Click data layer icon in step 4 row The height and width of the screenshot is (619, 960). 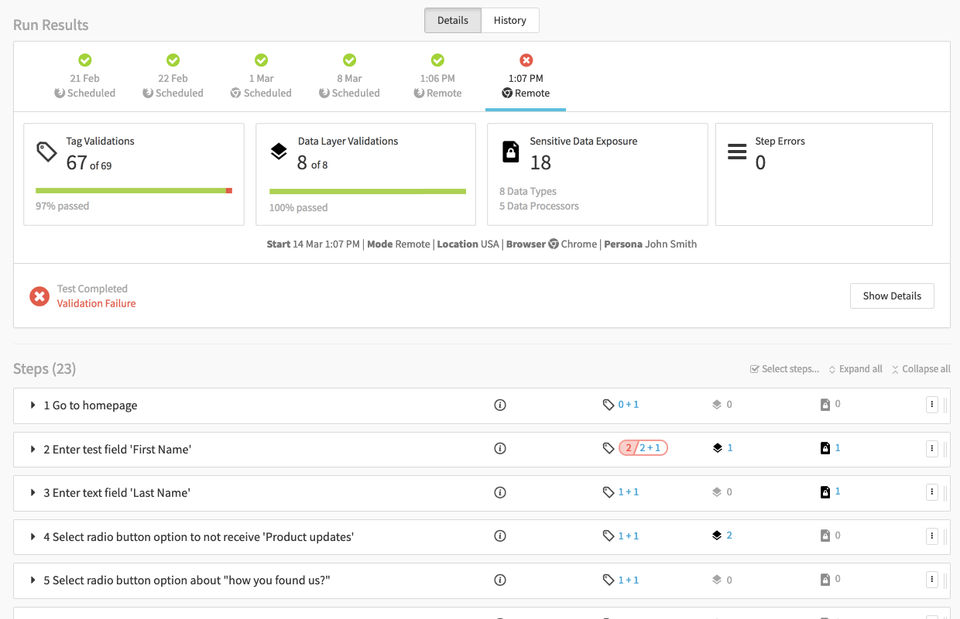pyautogui.click(x=716, y=536)
